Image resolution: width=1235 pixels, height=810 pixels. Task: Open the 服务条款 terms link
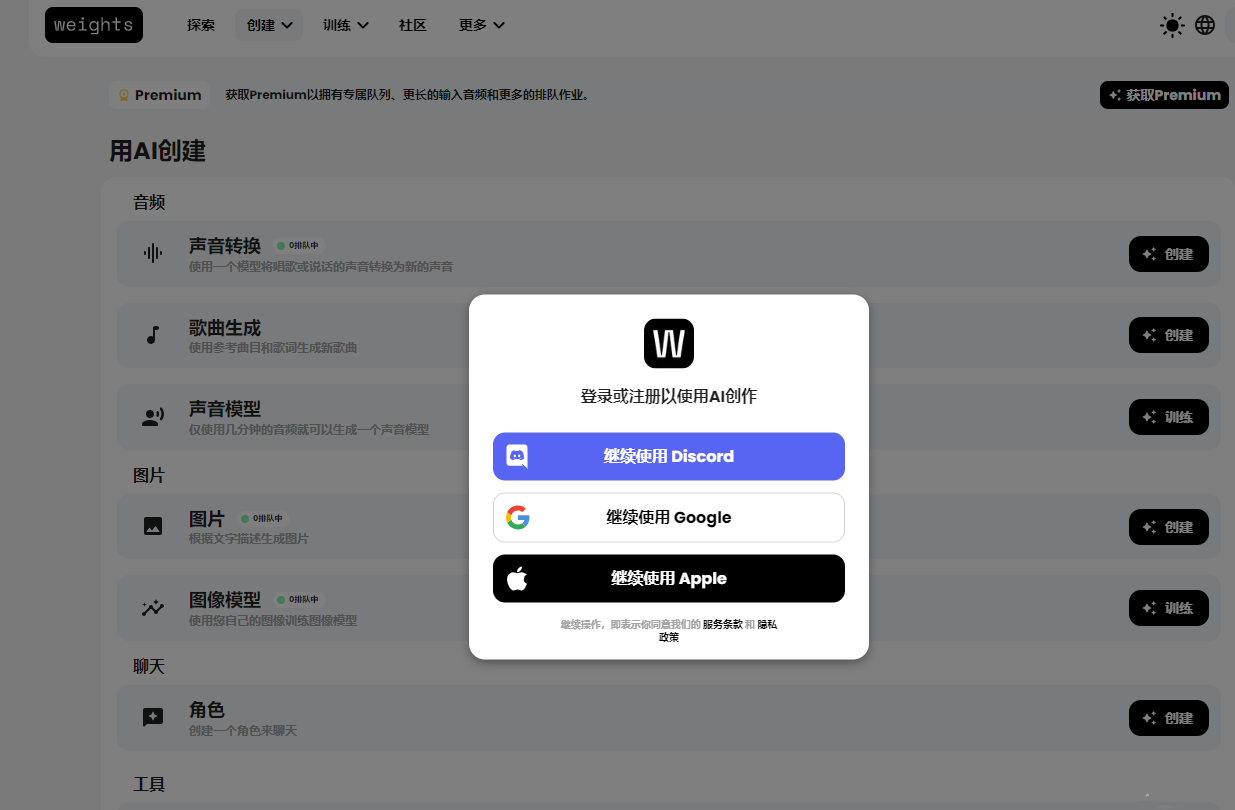[x=722, y=624]
